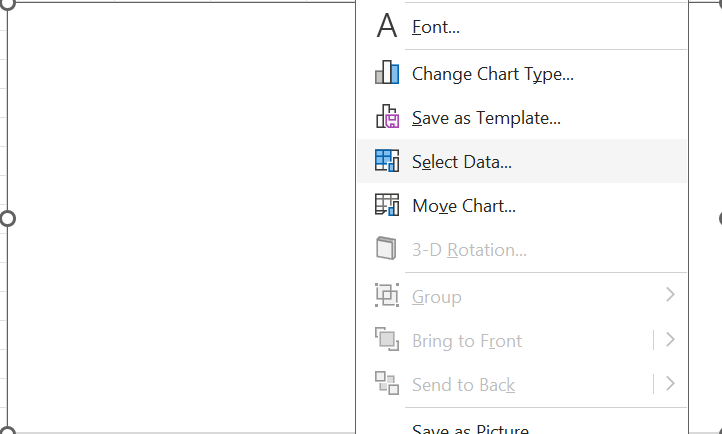Open the Font... dialog entry
The image size is (722, 434).
click(x=436, y=27)
